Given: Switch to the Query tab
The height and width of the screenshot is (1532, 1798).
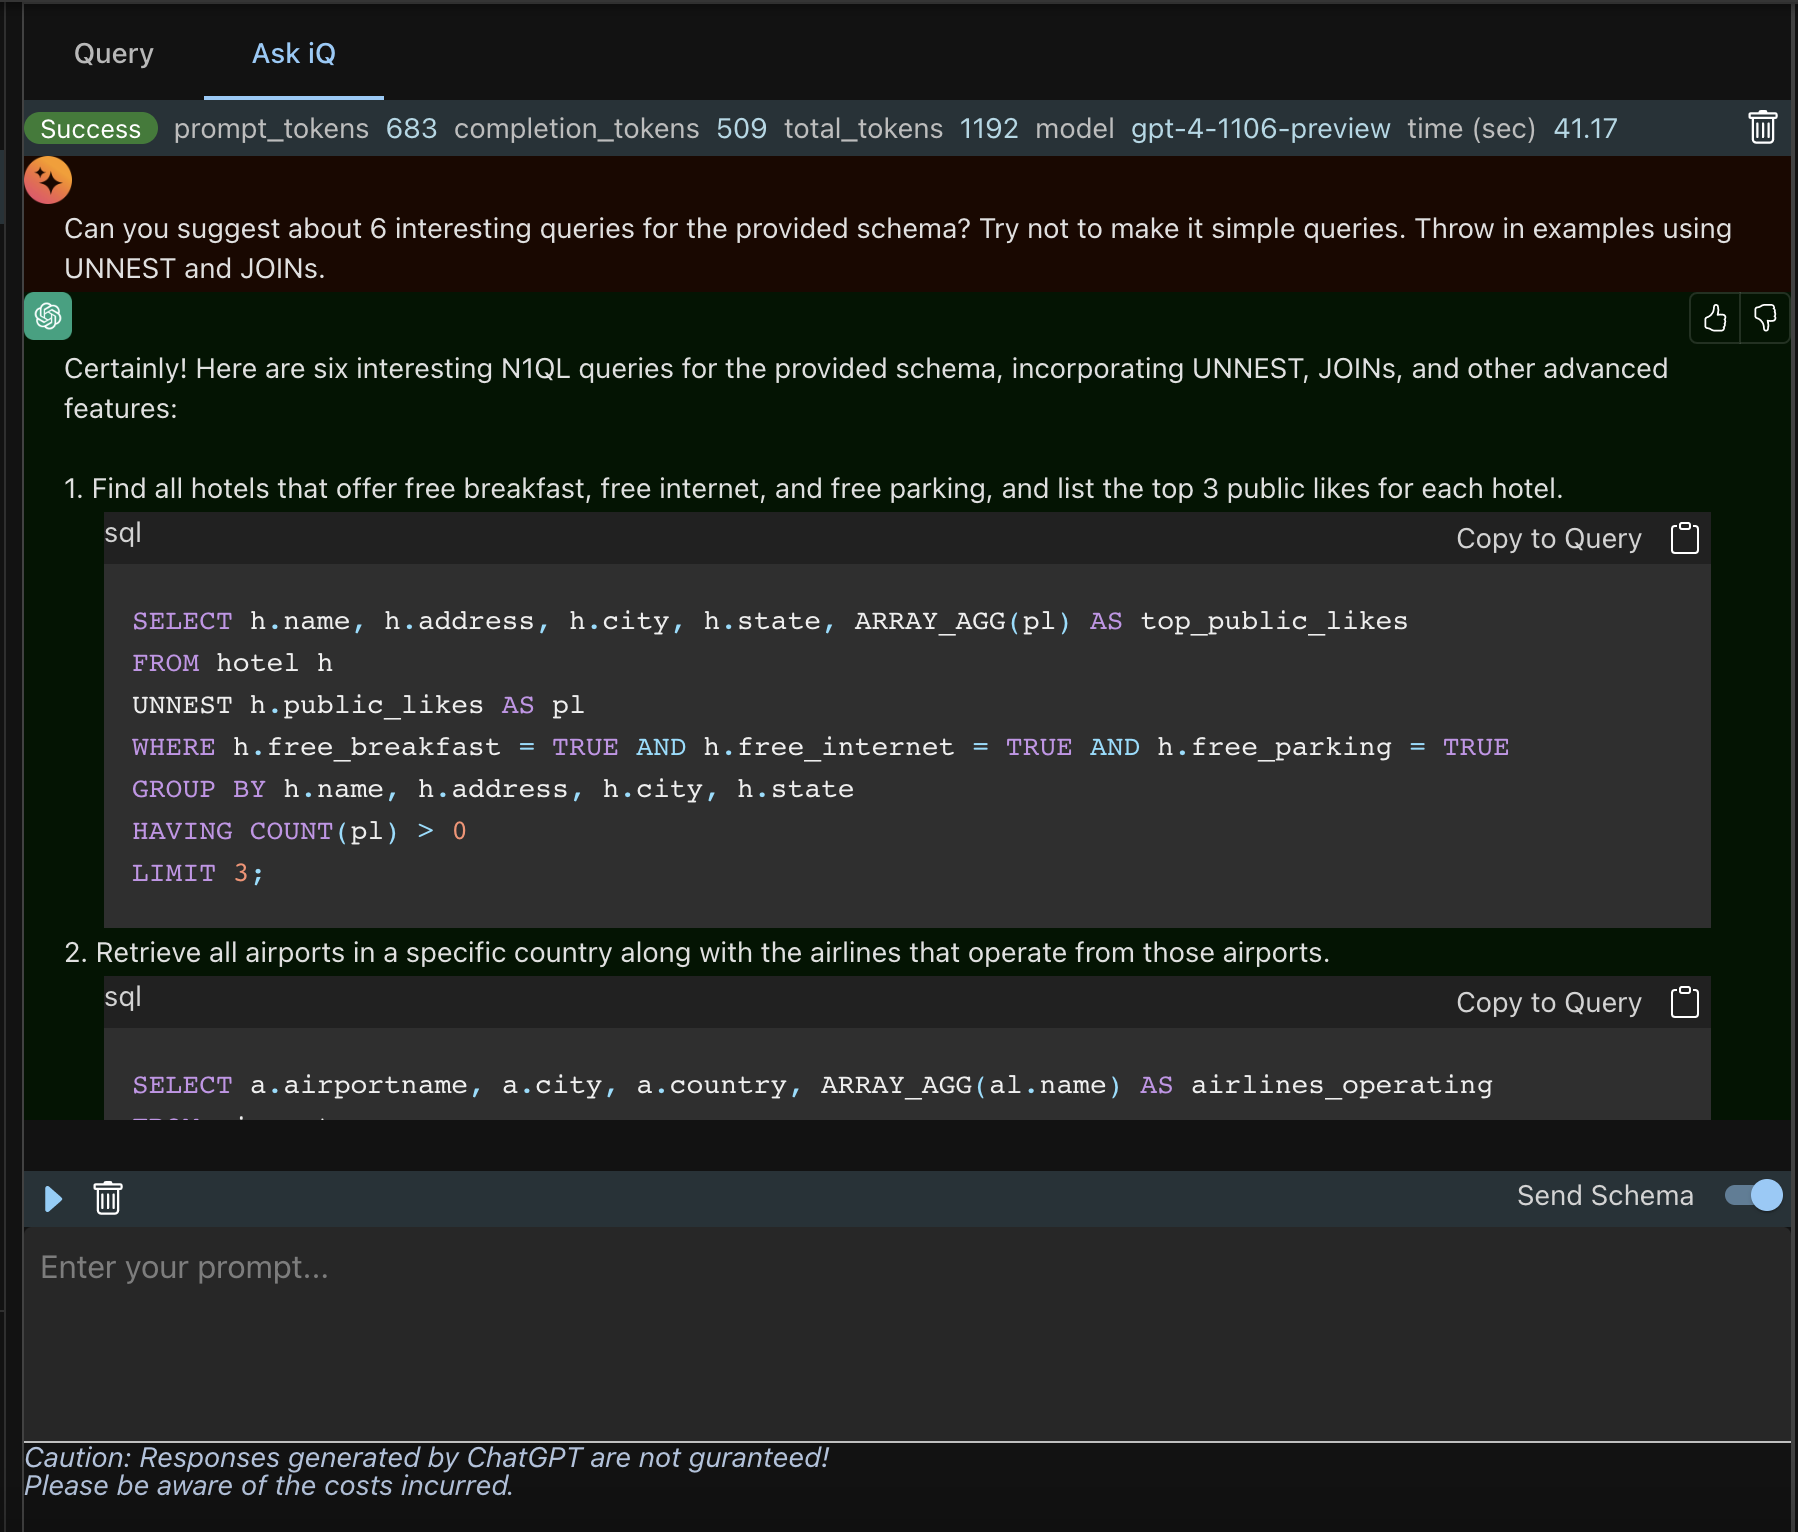Looking at the screenshot, I should click(114, 54).
